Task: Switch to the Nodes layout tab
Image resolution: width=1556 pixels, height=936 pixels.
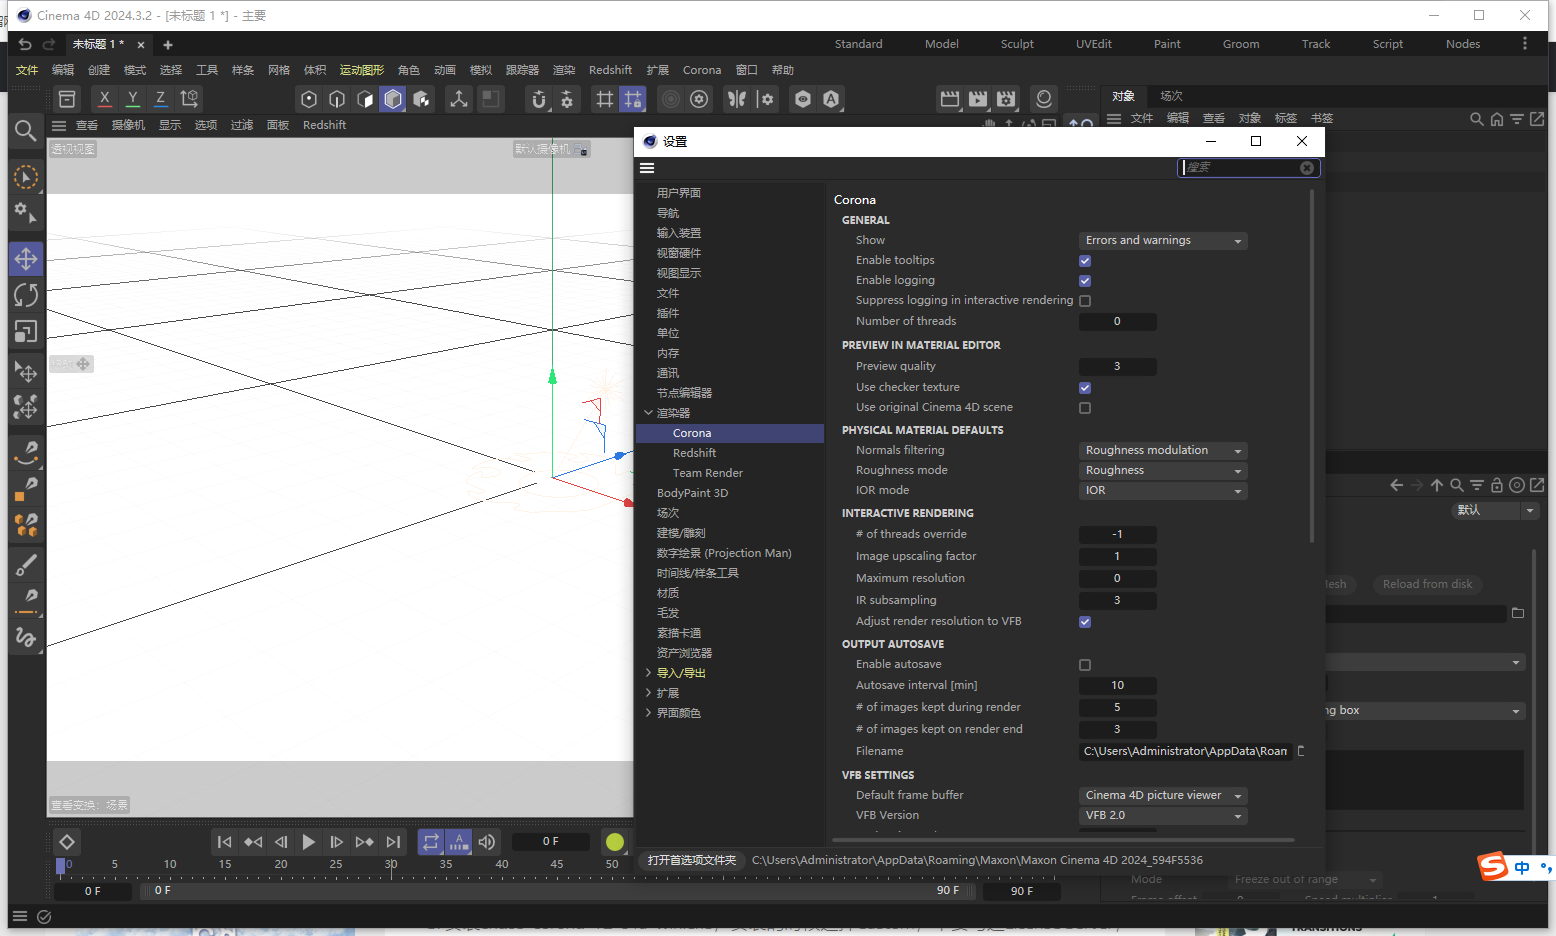Action: pos(1463,44)
